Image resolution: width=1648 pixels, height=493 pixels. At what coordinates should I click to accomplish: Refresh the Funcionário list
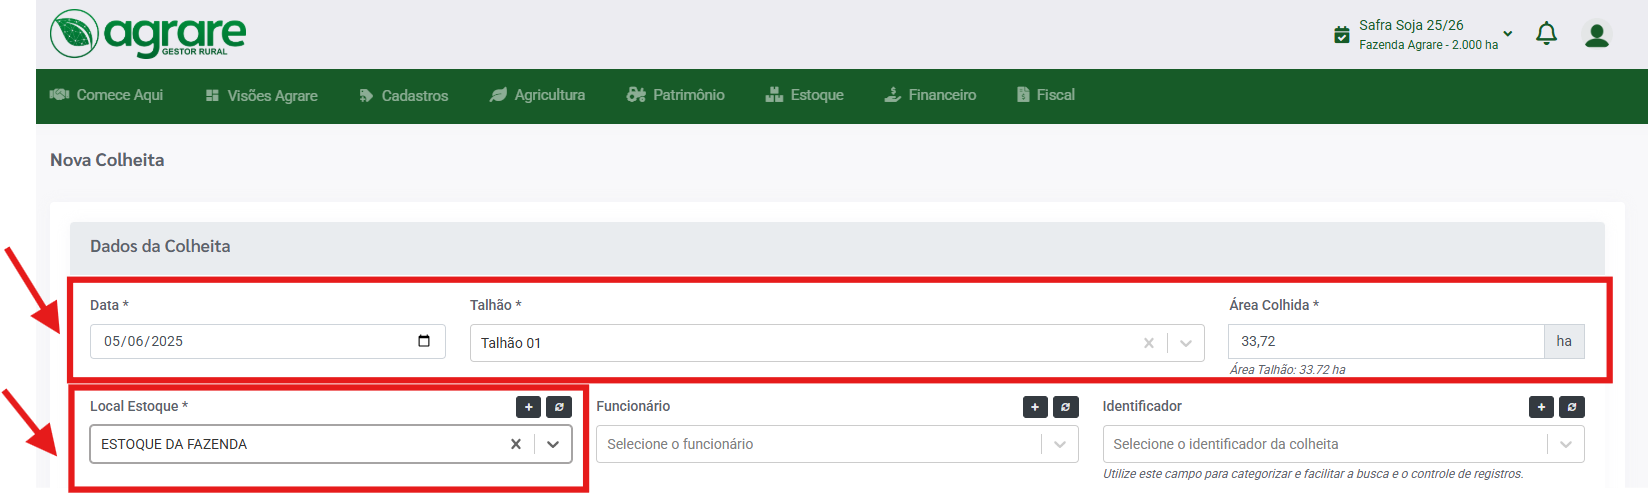[1066, 407]
